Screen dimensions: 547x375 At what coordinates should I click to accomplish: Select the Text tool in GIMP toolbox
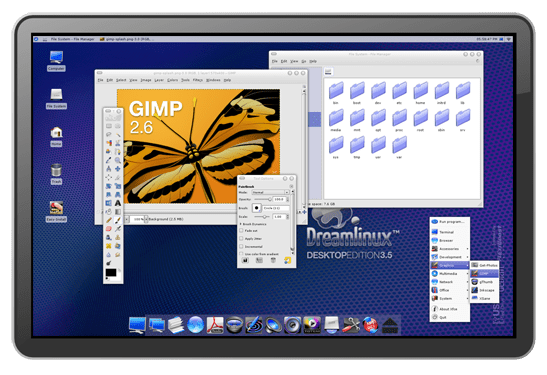point(118,203)
